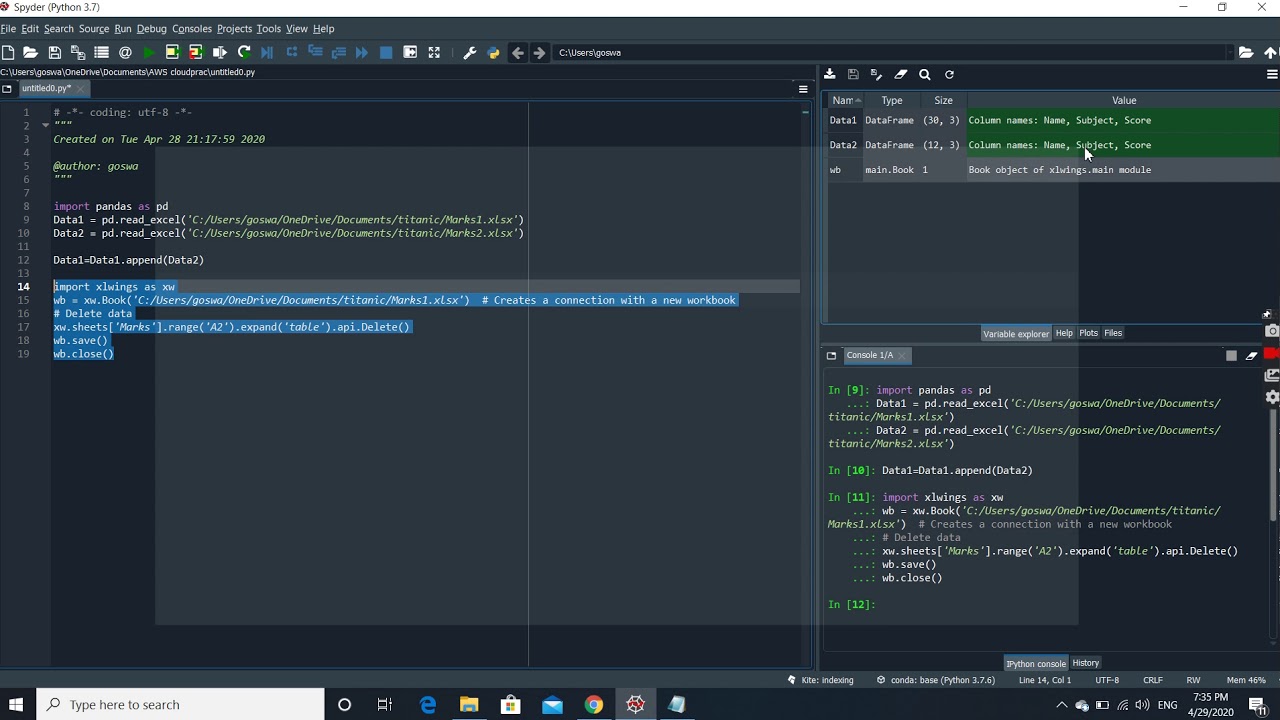The width and height of the screenshot is (1280, 720).
Task: Close the Console 1/A tab
Action: coord(902,355)
